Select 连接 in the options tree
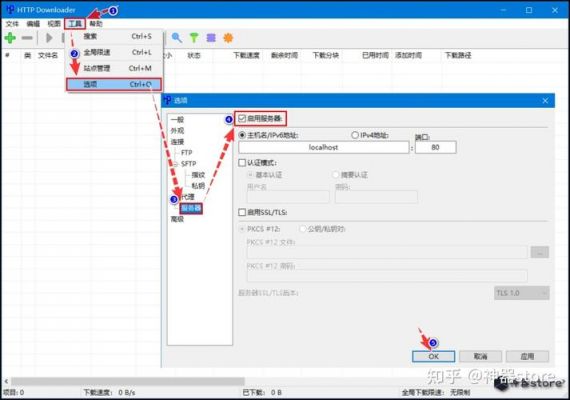The height and width of the screenshot is (400, 570). click(x=177, y=142)
